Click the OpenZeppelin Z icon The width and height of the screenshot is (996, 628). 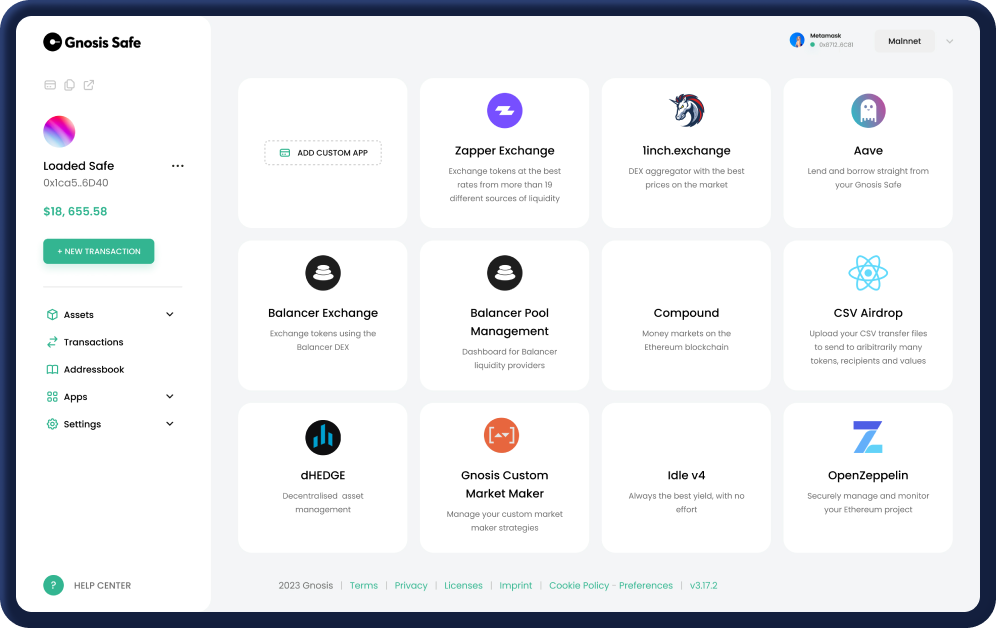pos(868,437)
